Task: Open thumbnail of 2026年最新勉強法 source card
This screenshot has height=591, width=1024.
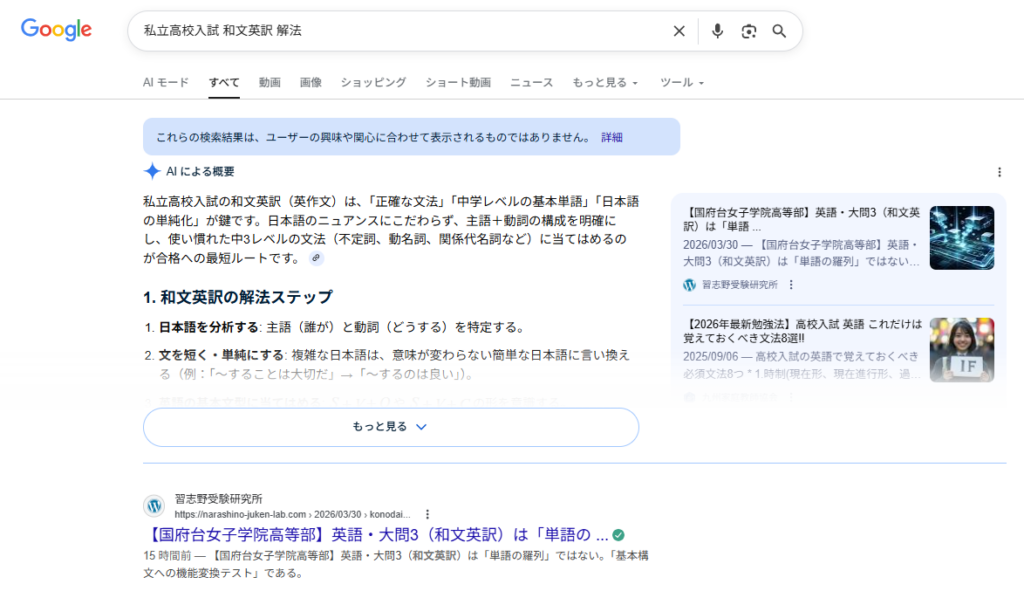Action: (x=961, y=350)
